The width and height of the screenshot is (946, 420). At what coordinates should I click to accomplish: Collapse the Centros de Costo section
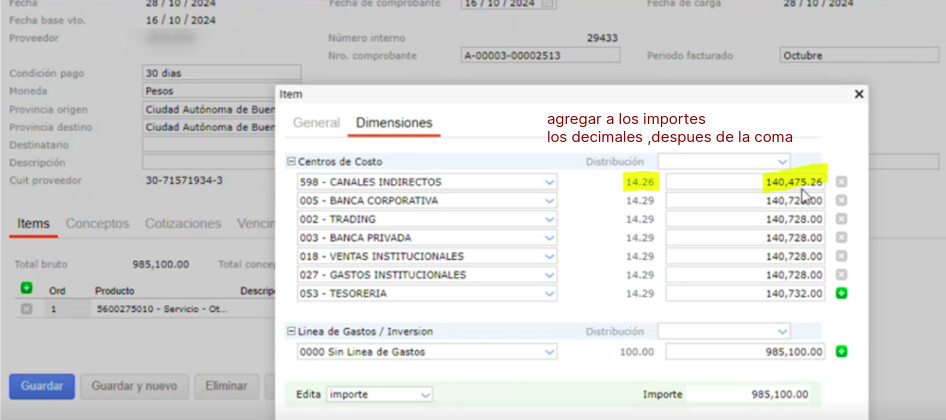point(291,162)
